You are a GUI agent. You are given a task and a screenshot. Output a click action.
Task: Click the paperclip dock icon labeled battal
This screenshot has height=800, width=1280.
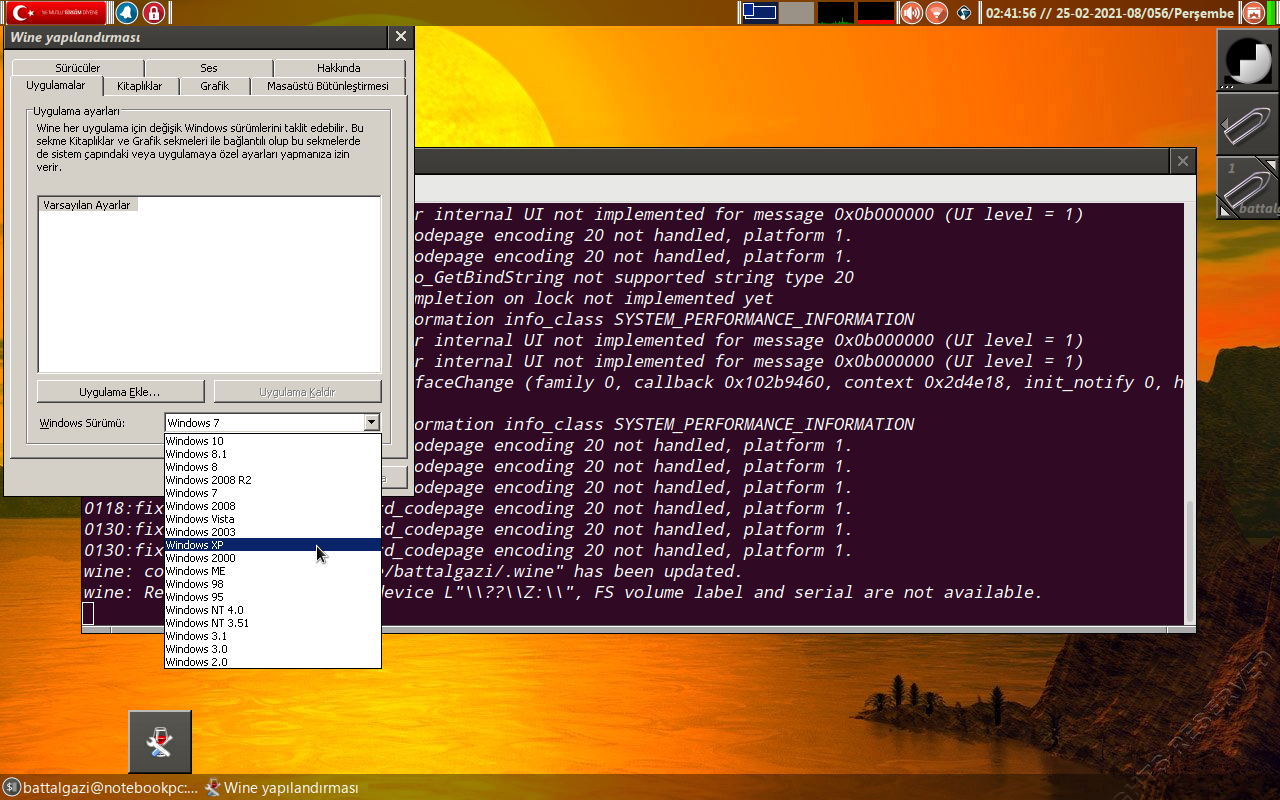pos(1248,188)
